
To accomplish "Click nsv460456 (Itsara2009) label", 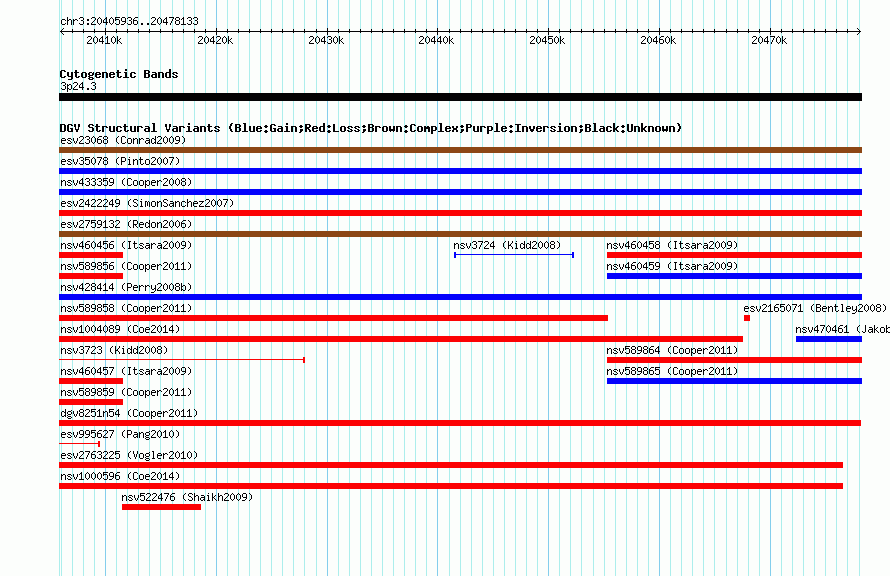I will 126,245.
